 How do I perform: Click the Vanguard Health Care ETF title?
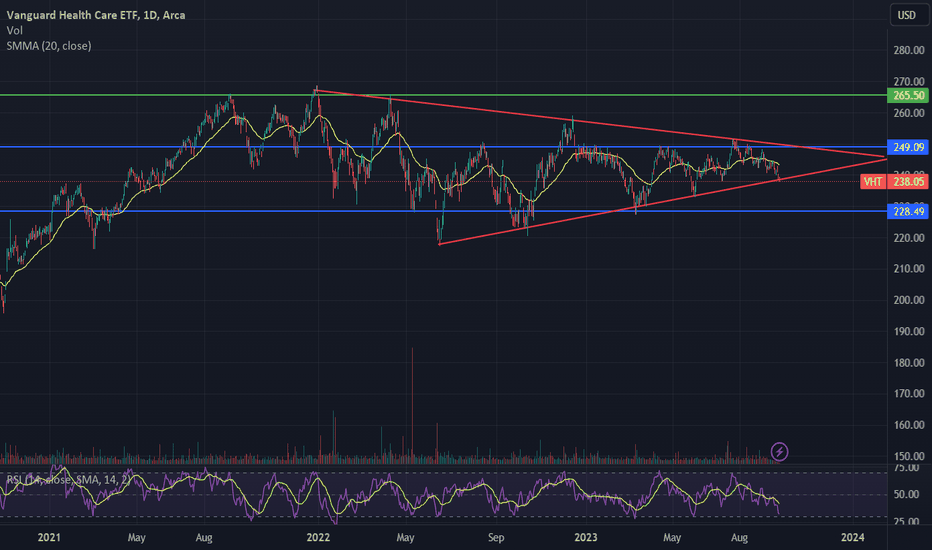pos(96,15)
